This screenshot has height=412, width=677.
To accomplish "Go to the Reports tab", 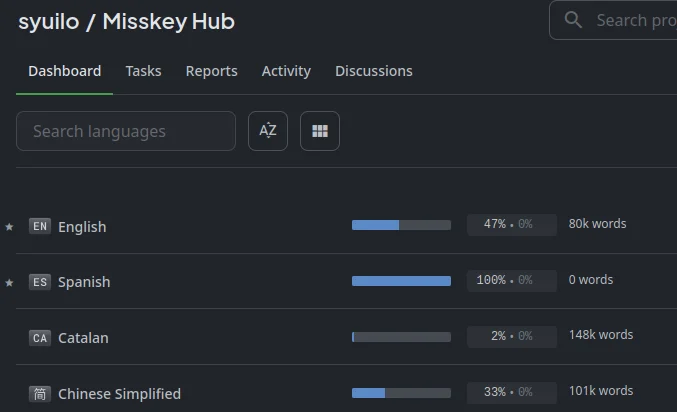I will tap(211, 71).
